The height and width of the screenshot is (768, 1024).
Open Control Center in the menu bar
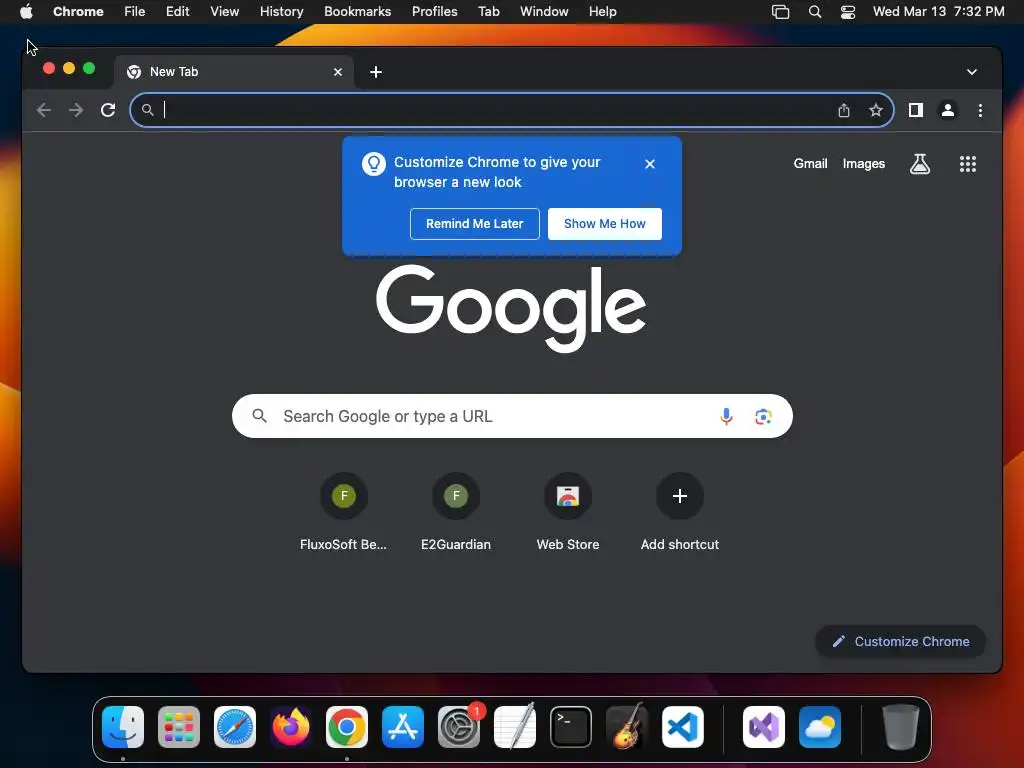pos(848,12)
